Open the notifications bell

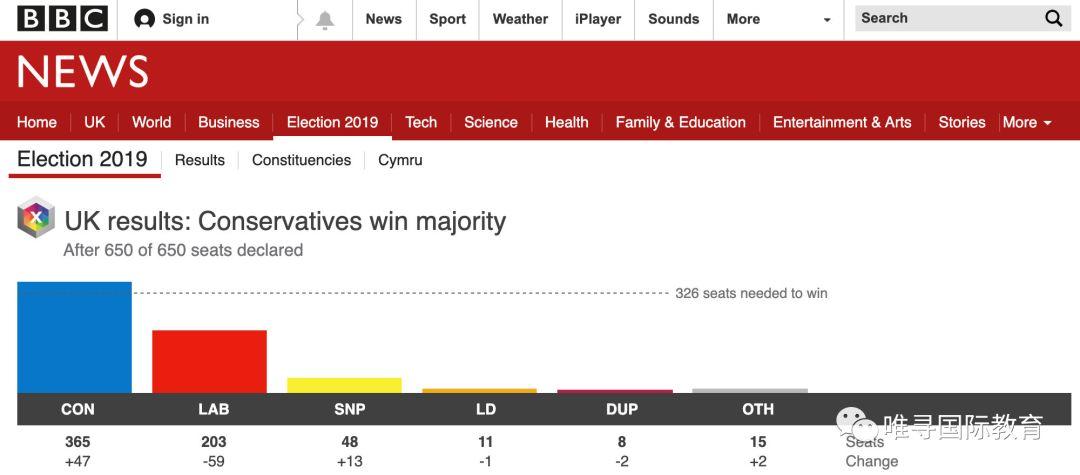tap(325, 20)
